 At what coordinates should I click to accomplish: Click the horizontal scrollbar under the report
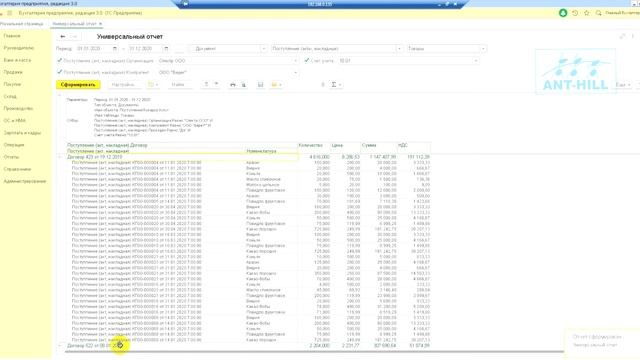314,351
